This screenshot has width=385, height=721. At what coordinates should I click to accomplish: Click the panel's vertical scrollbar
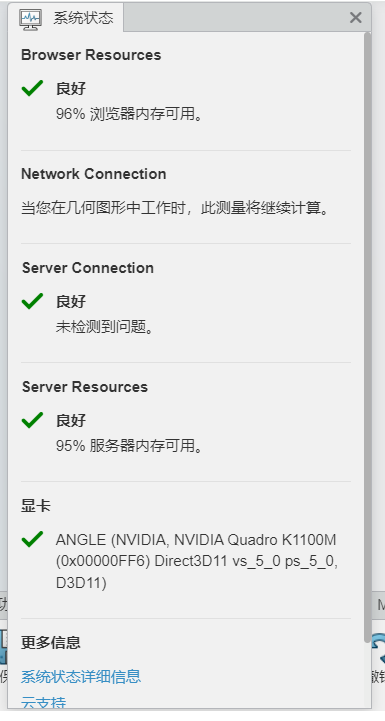(367, 338)
